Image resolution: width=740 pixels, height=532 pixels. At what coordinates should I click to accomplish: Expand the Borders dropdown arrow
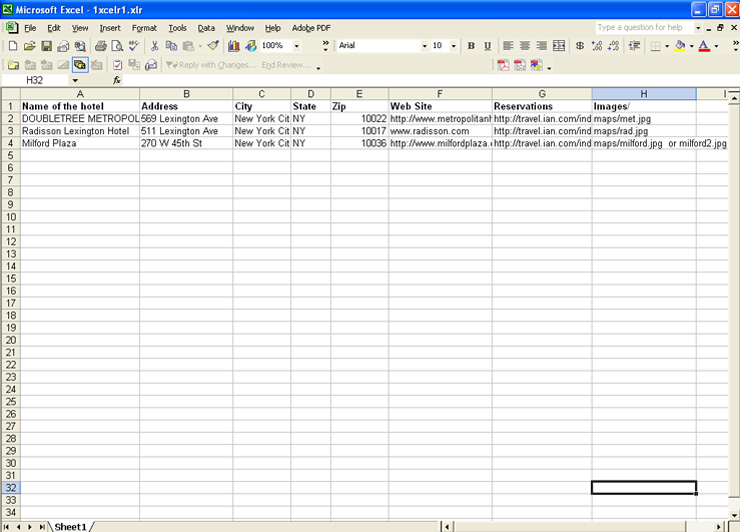pos(667,46)
